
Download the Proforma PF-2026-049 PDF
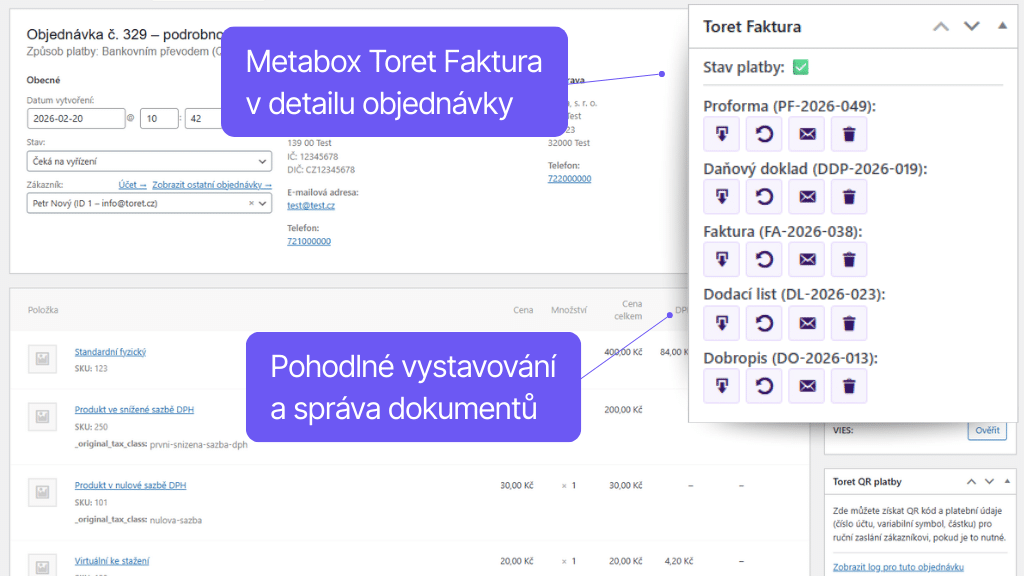pyautogui.click(x=721, y=134)
